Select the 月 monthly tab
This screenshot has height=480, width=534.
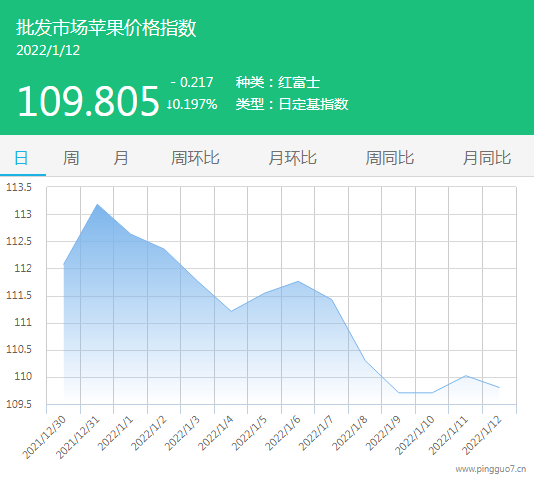coord(121,158)
